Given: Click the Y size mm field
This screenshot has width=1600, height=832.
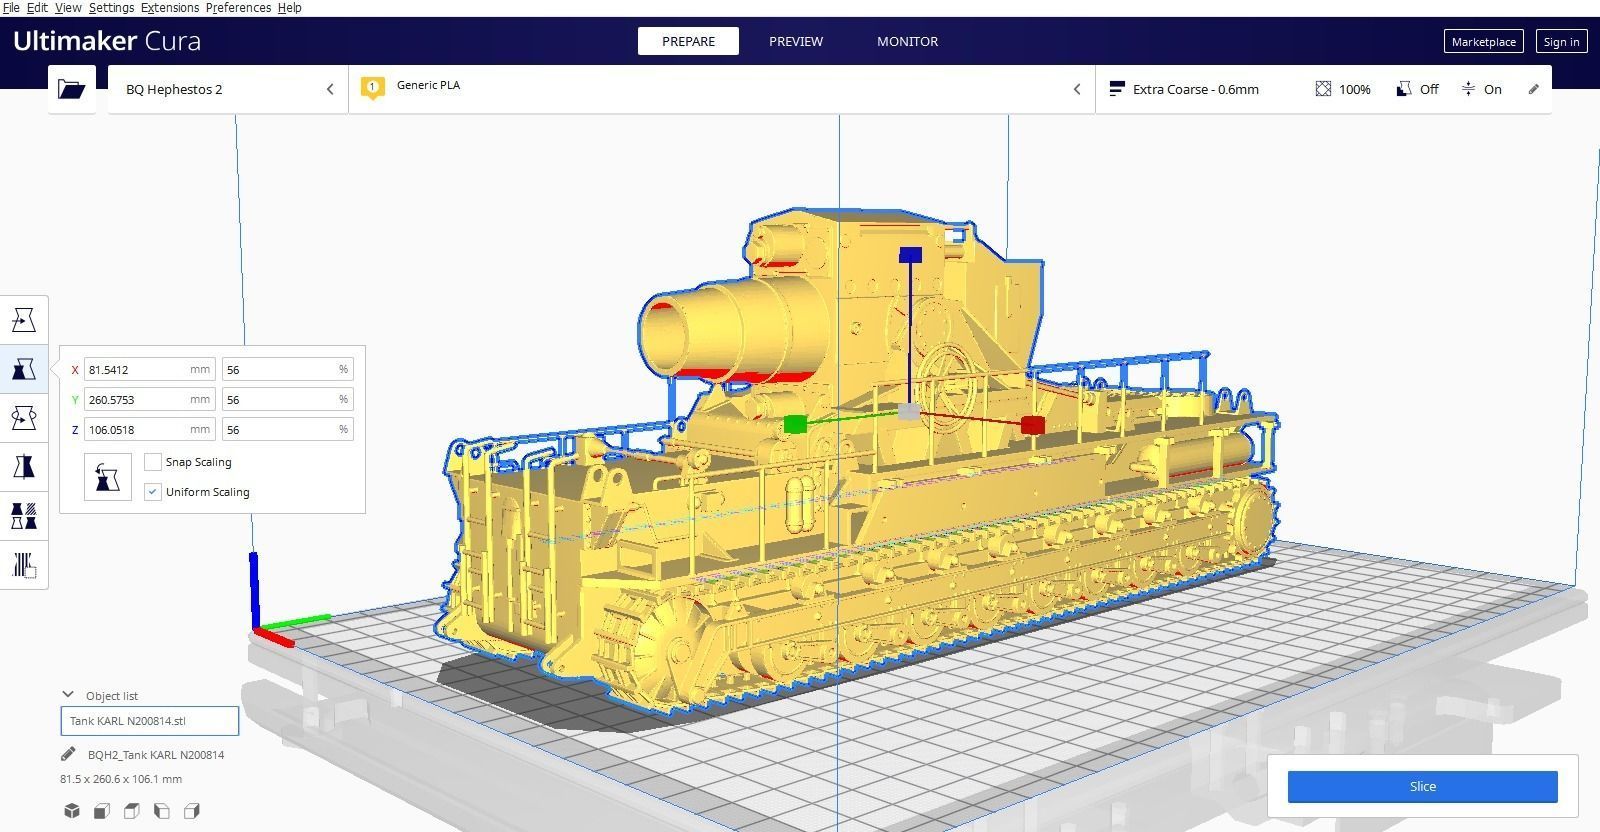Looking at the screenshot, I should pos(150,399).
